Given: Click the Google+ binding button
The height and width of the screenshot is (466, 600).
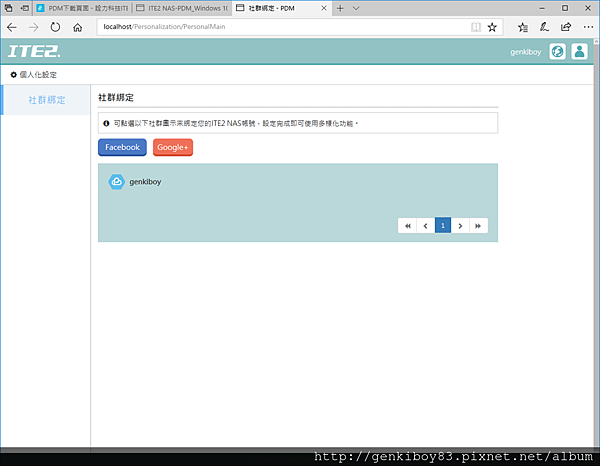Looking at the screenshot, I should (173, 147).
